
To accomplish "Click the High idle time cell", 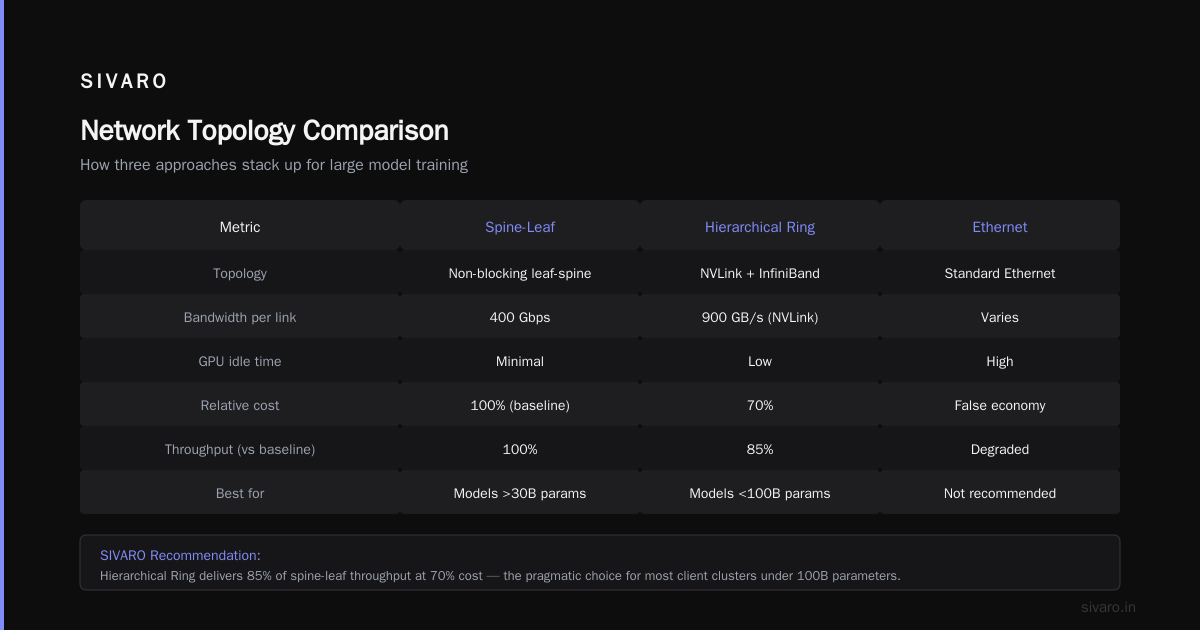I will point(1000,361).
